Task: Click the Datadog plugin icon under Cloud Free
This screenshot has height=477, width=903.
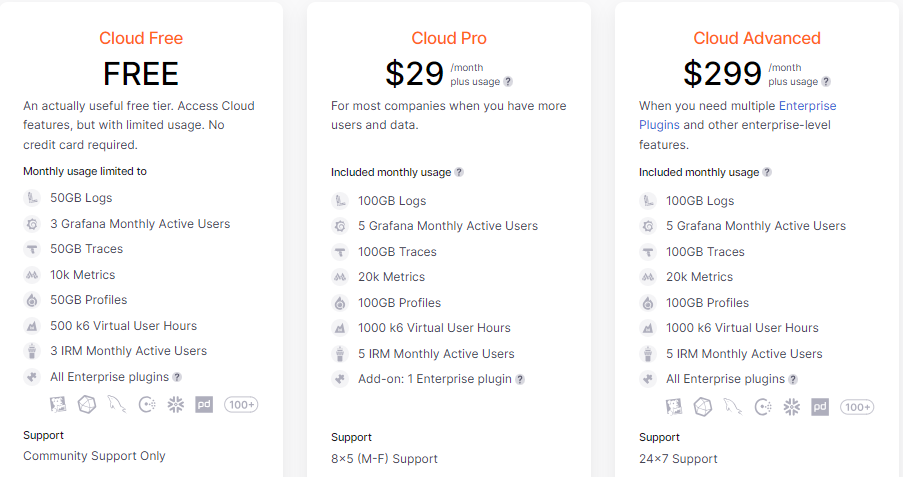Action: (x=58, y=405)
